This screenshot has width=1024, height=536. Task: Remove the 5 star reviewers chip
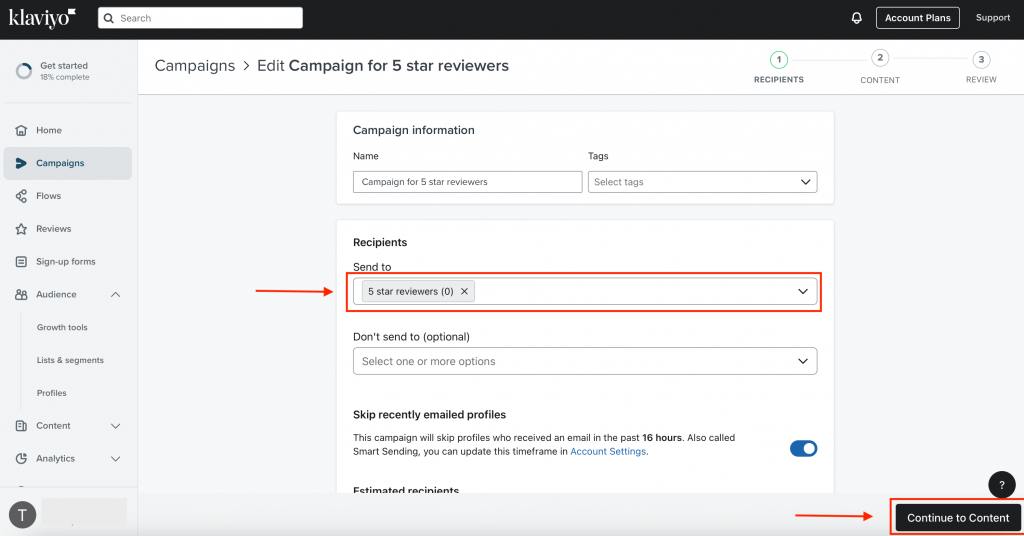[464, 291]
